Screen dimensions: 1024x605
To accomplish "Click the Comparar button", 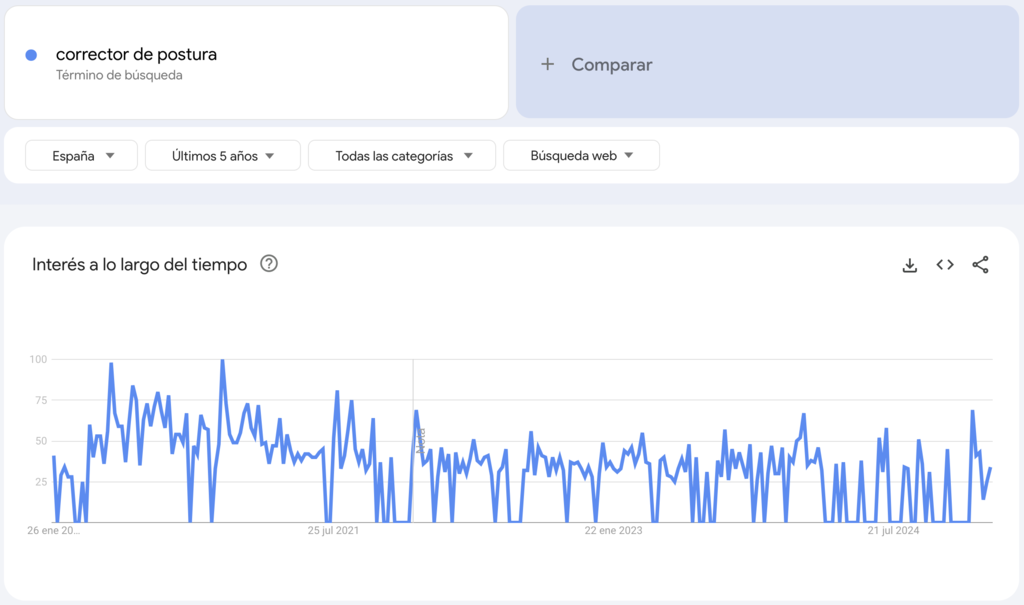I will tap(610, 63).
